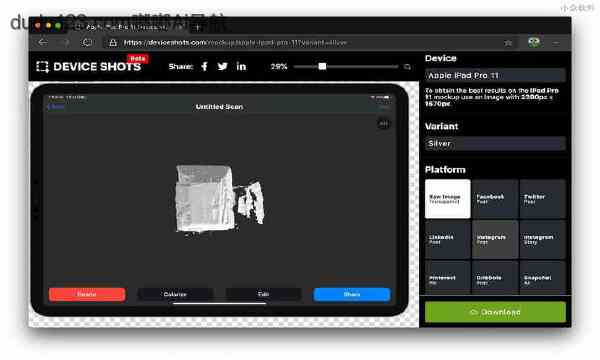Open the Device dropdown showing Apple iPad Pro 11
Image resolution: width=600 pixels, height=360 pixels.
point(495,75)
